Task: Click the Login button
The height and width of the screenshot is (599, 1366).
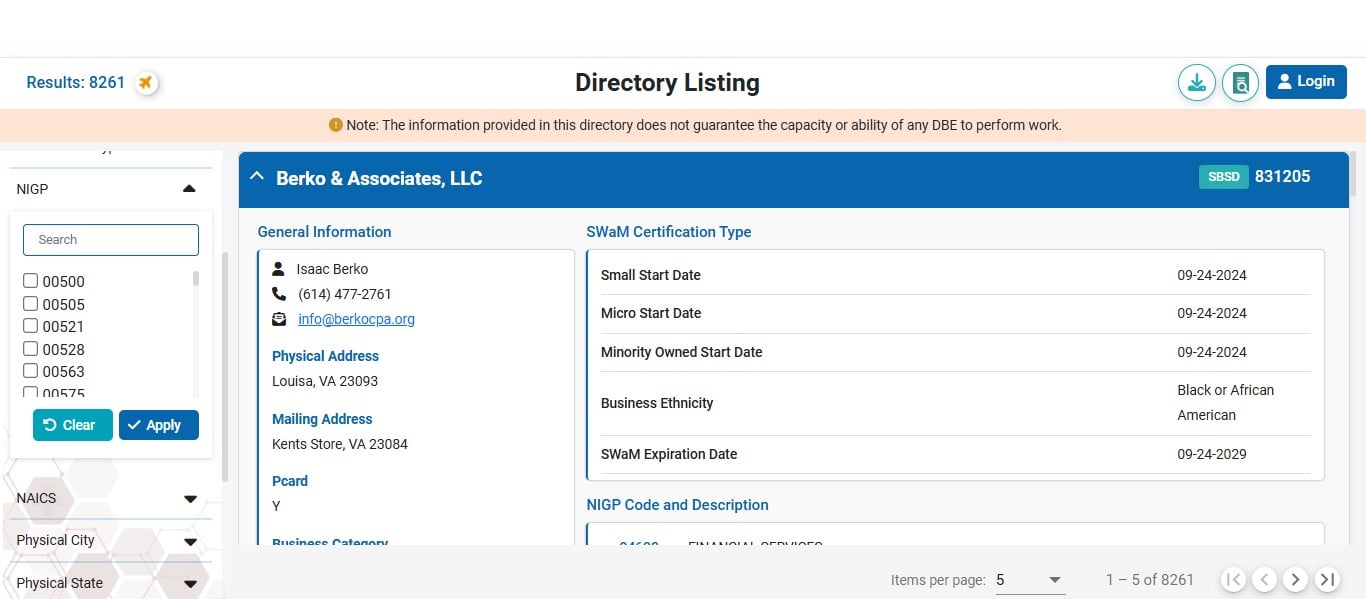Action: (1306, 82)
